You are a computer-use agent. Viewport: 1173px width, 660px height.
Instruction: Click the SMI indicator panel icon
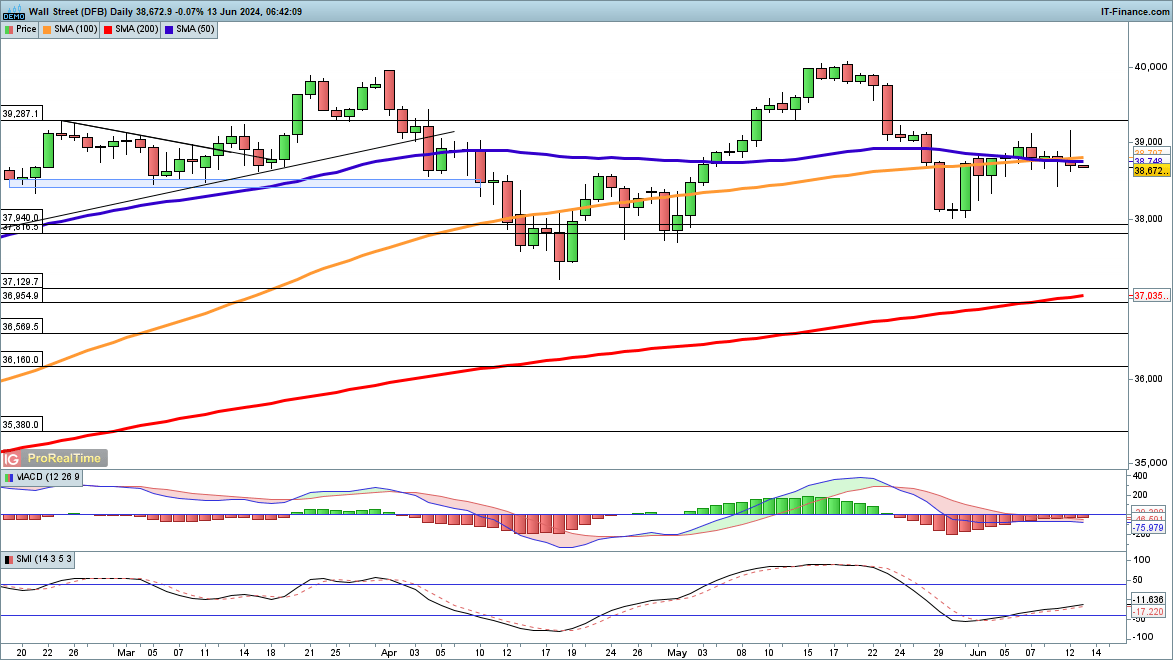point(9,560)
